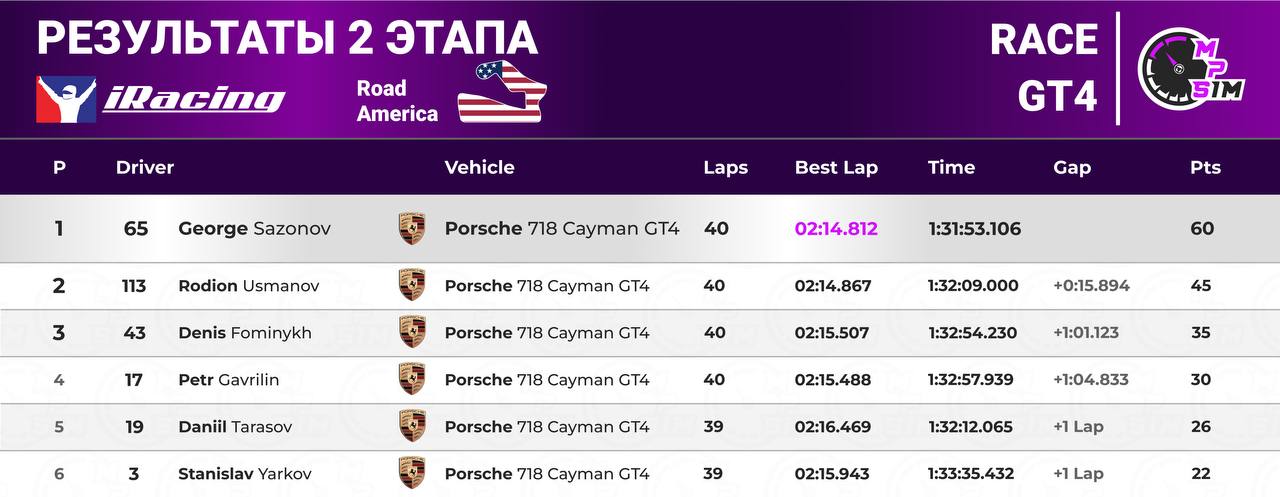Viewport: 1280px width, 497px height.
Task: Click the Road America track map icon
Action: coord(503,92)
